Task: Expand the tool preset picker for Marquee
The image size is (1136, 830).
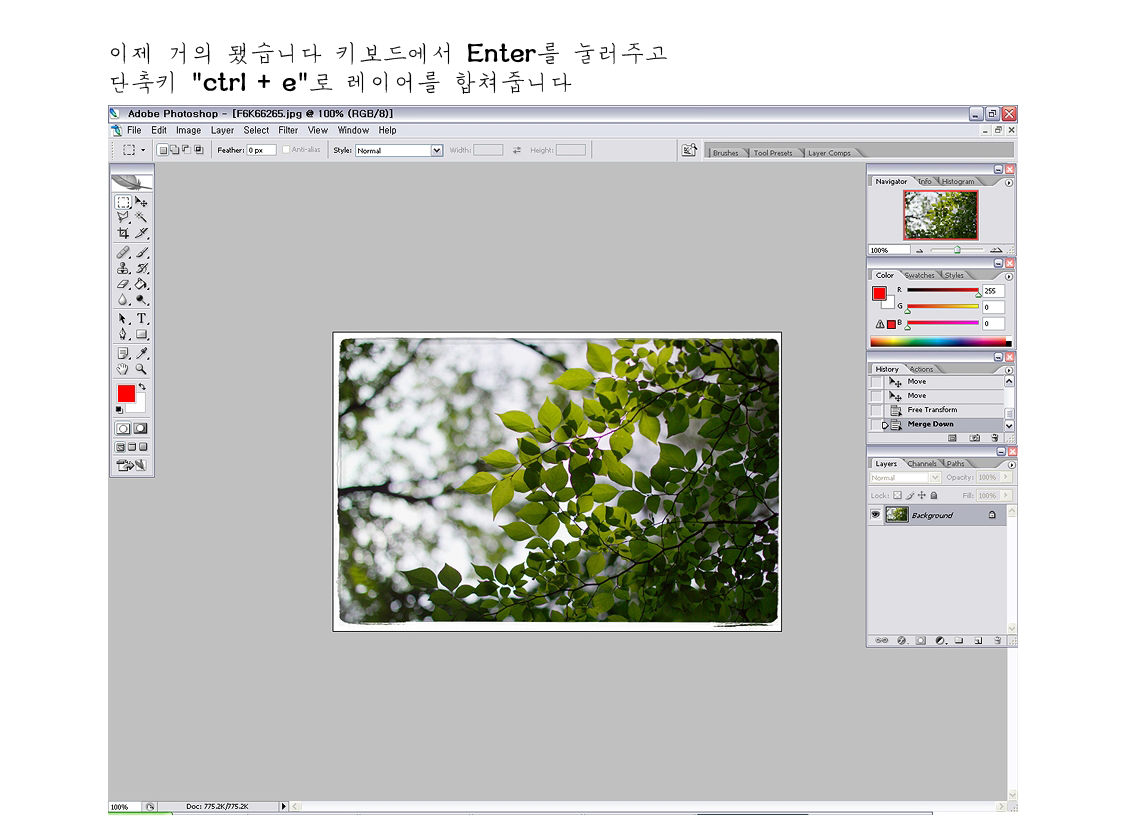Action: (x=133, y=150)
